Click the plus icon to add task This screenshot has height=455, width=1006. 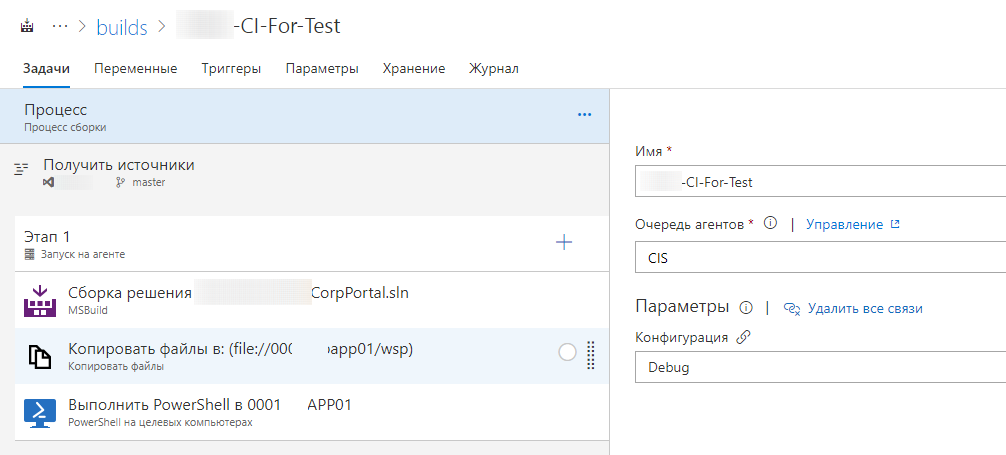[x=564, y=242]
